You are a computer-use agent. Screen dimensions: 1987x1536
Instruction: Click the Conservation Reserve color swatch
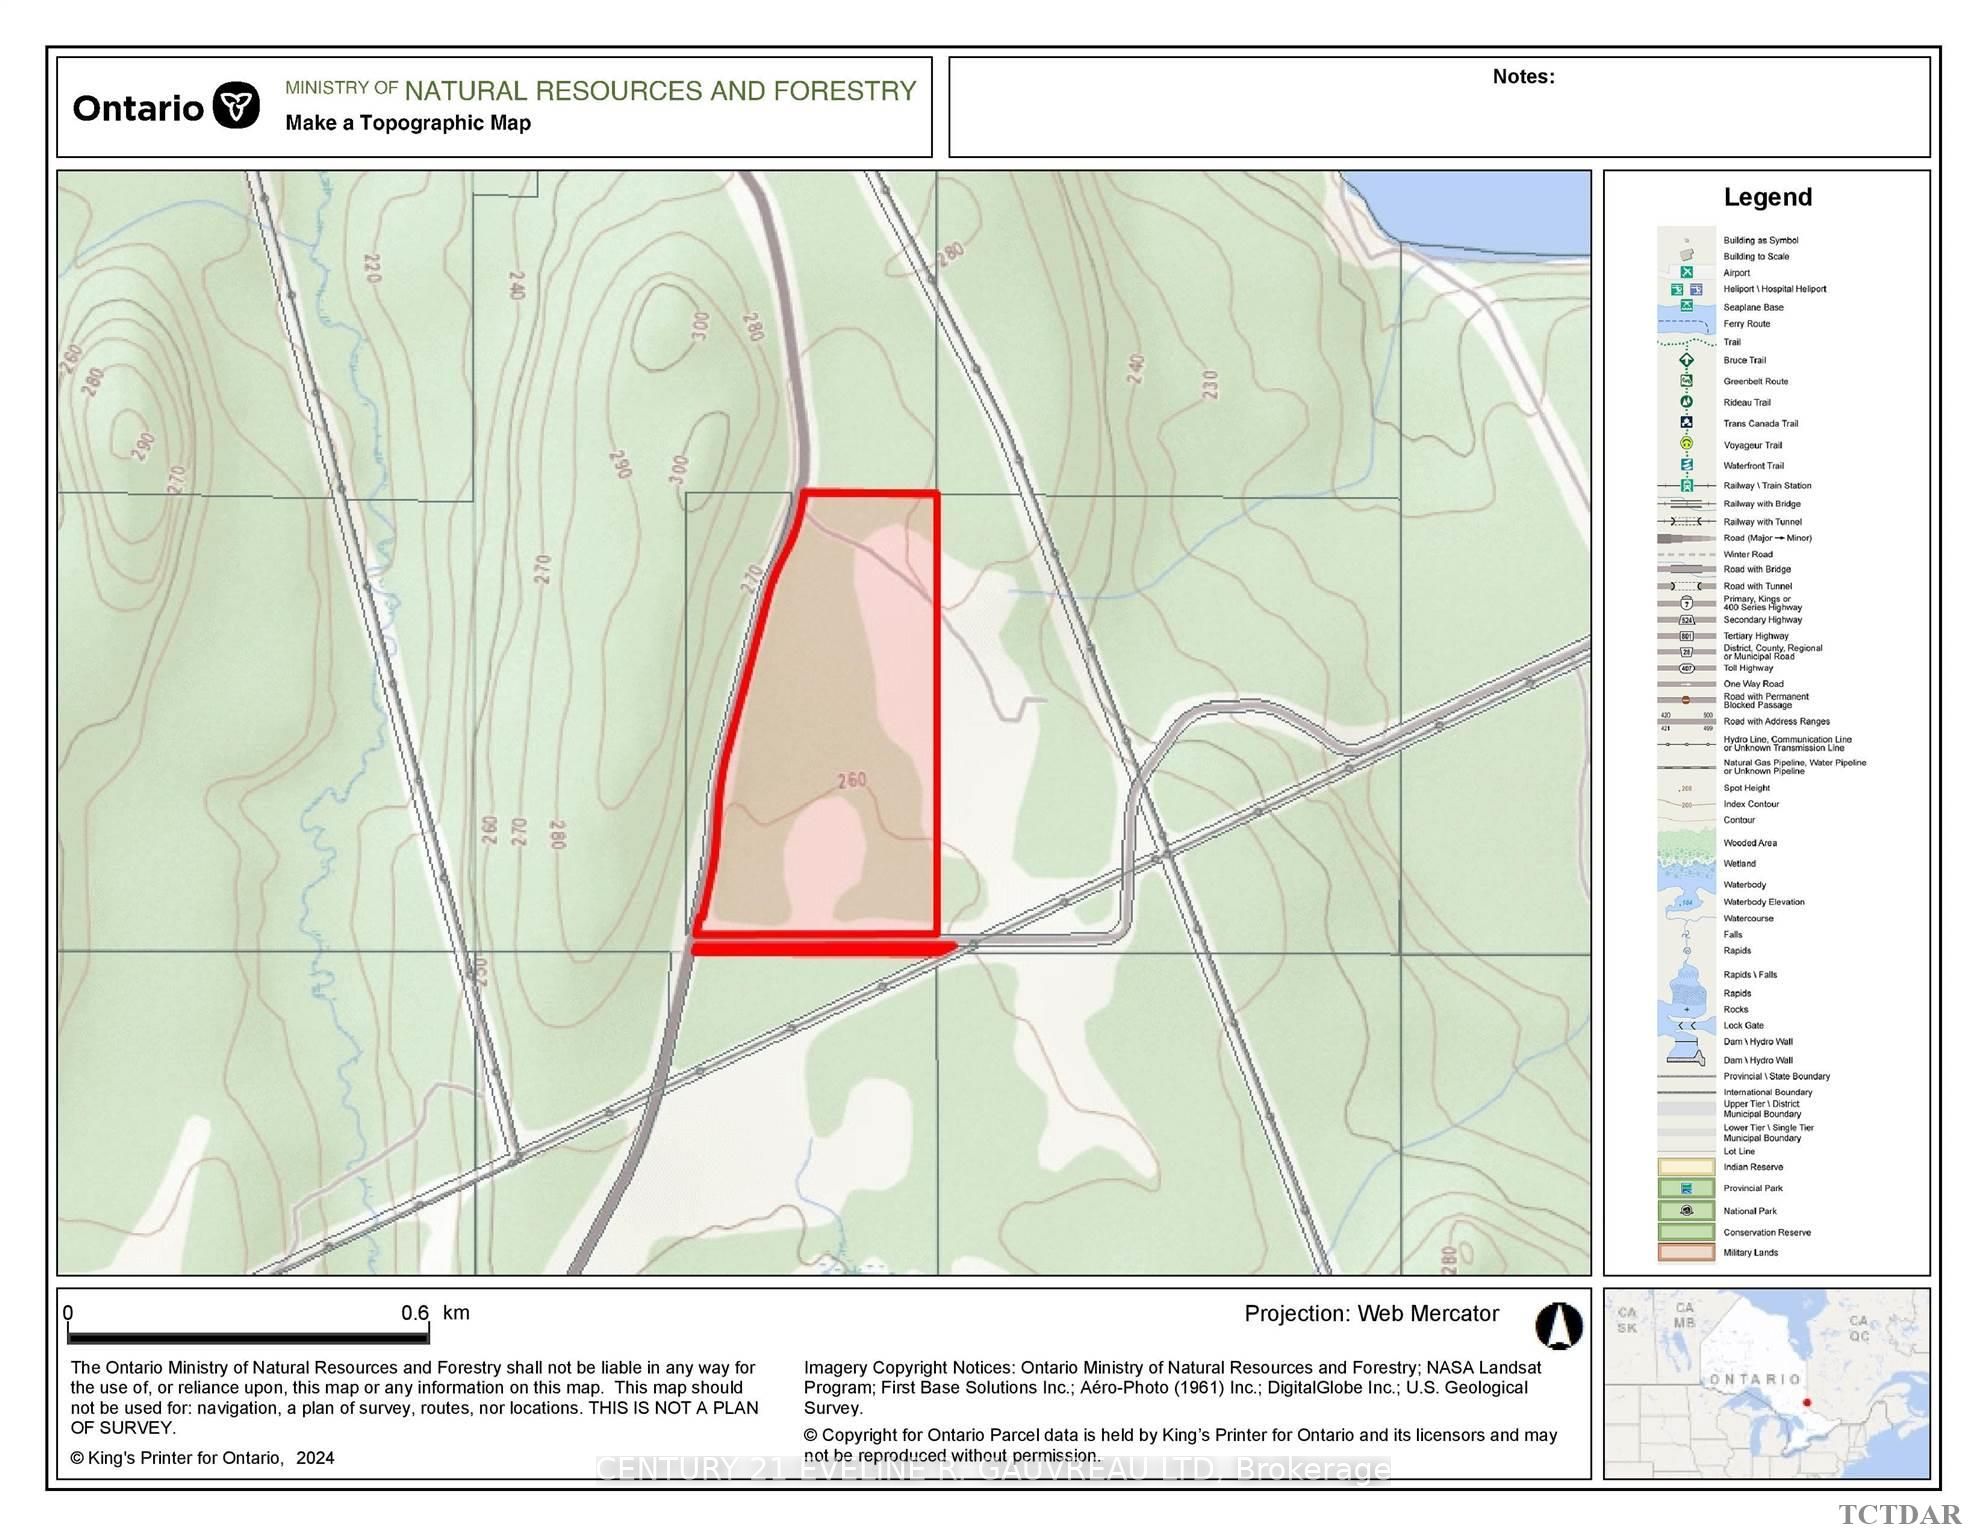tap(1686, 1232)
